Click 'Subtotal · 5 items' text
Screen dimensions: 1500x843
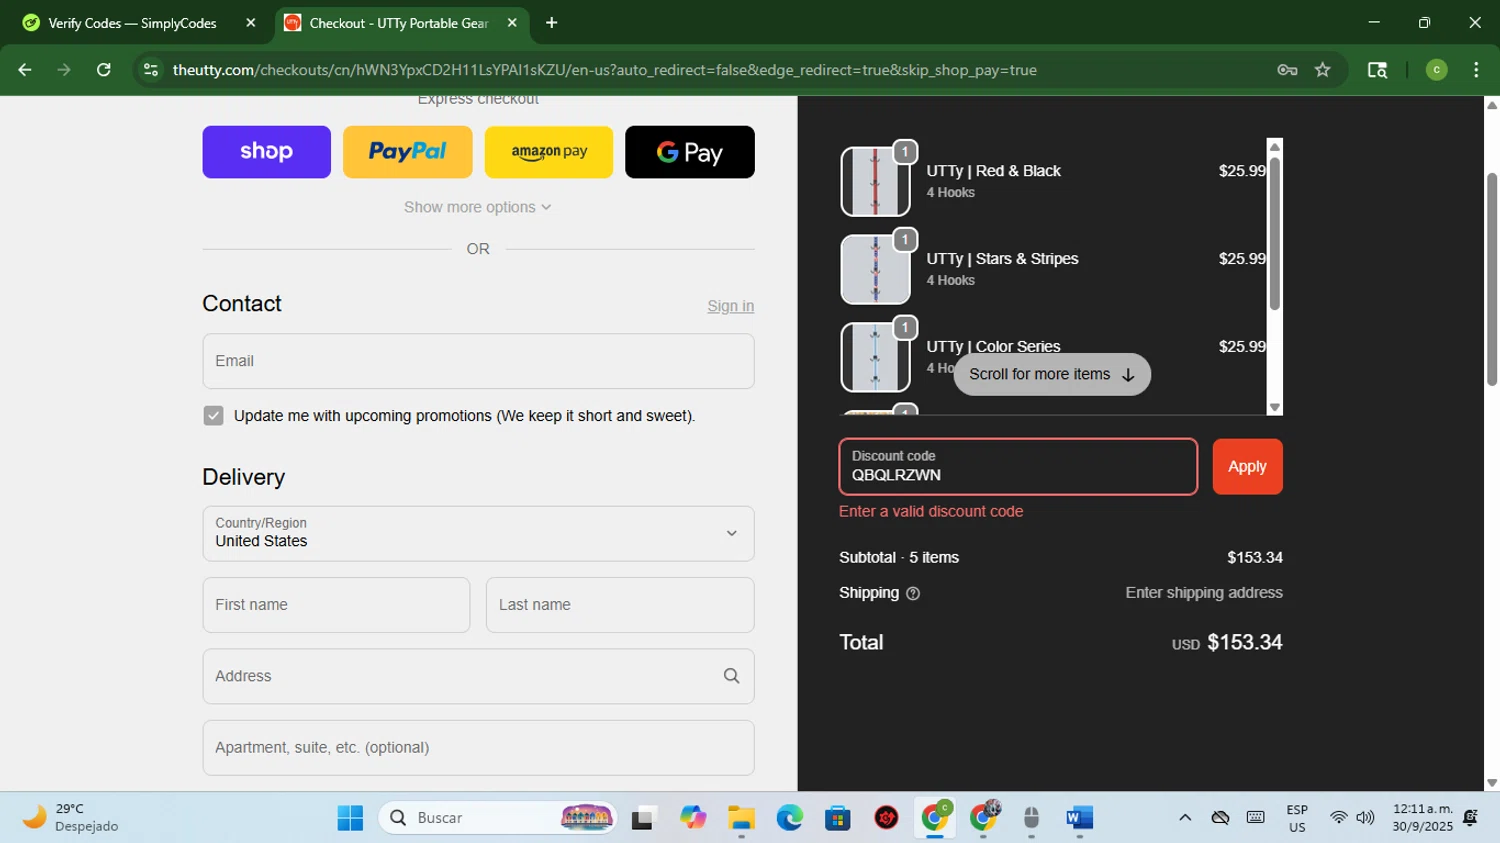point(899,558)
